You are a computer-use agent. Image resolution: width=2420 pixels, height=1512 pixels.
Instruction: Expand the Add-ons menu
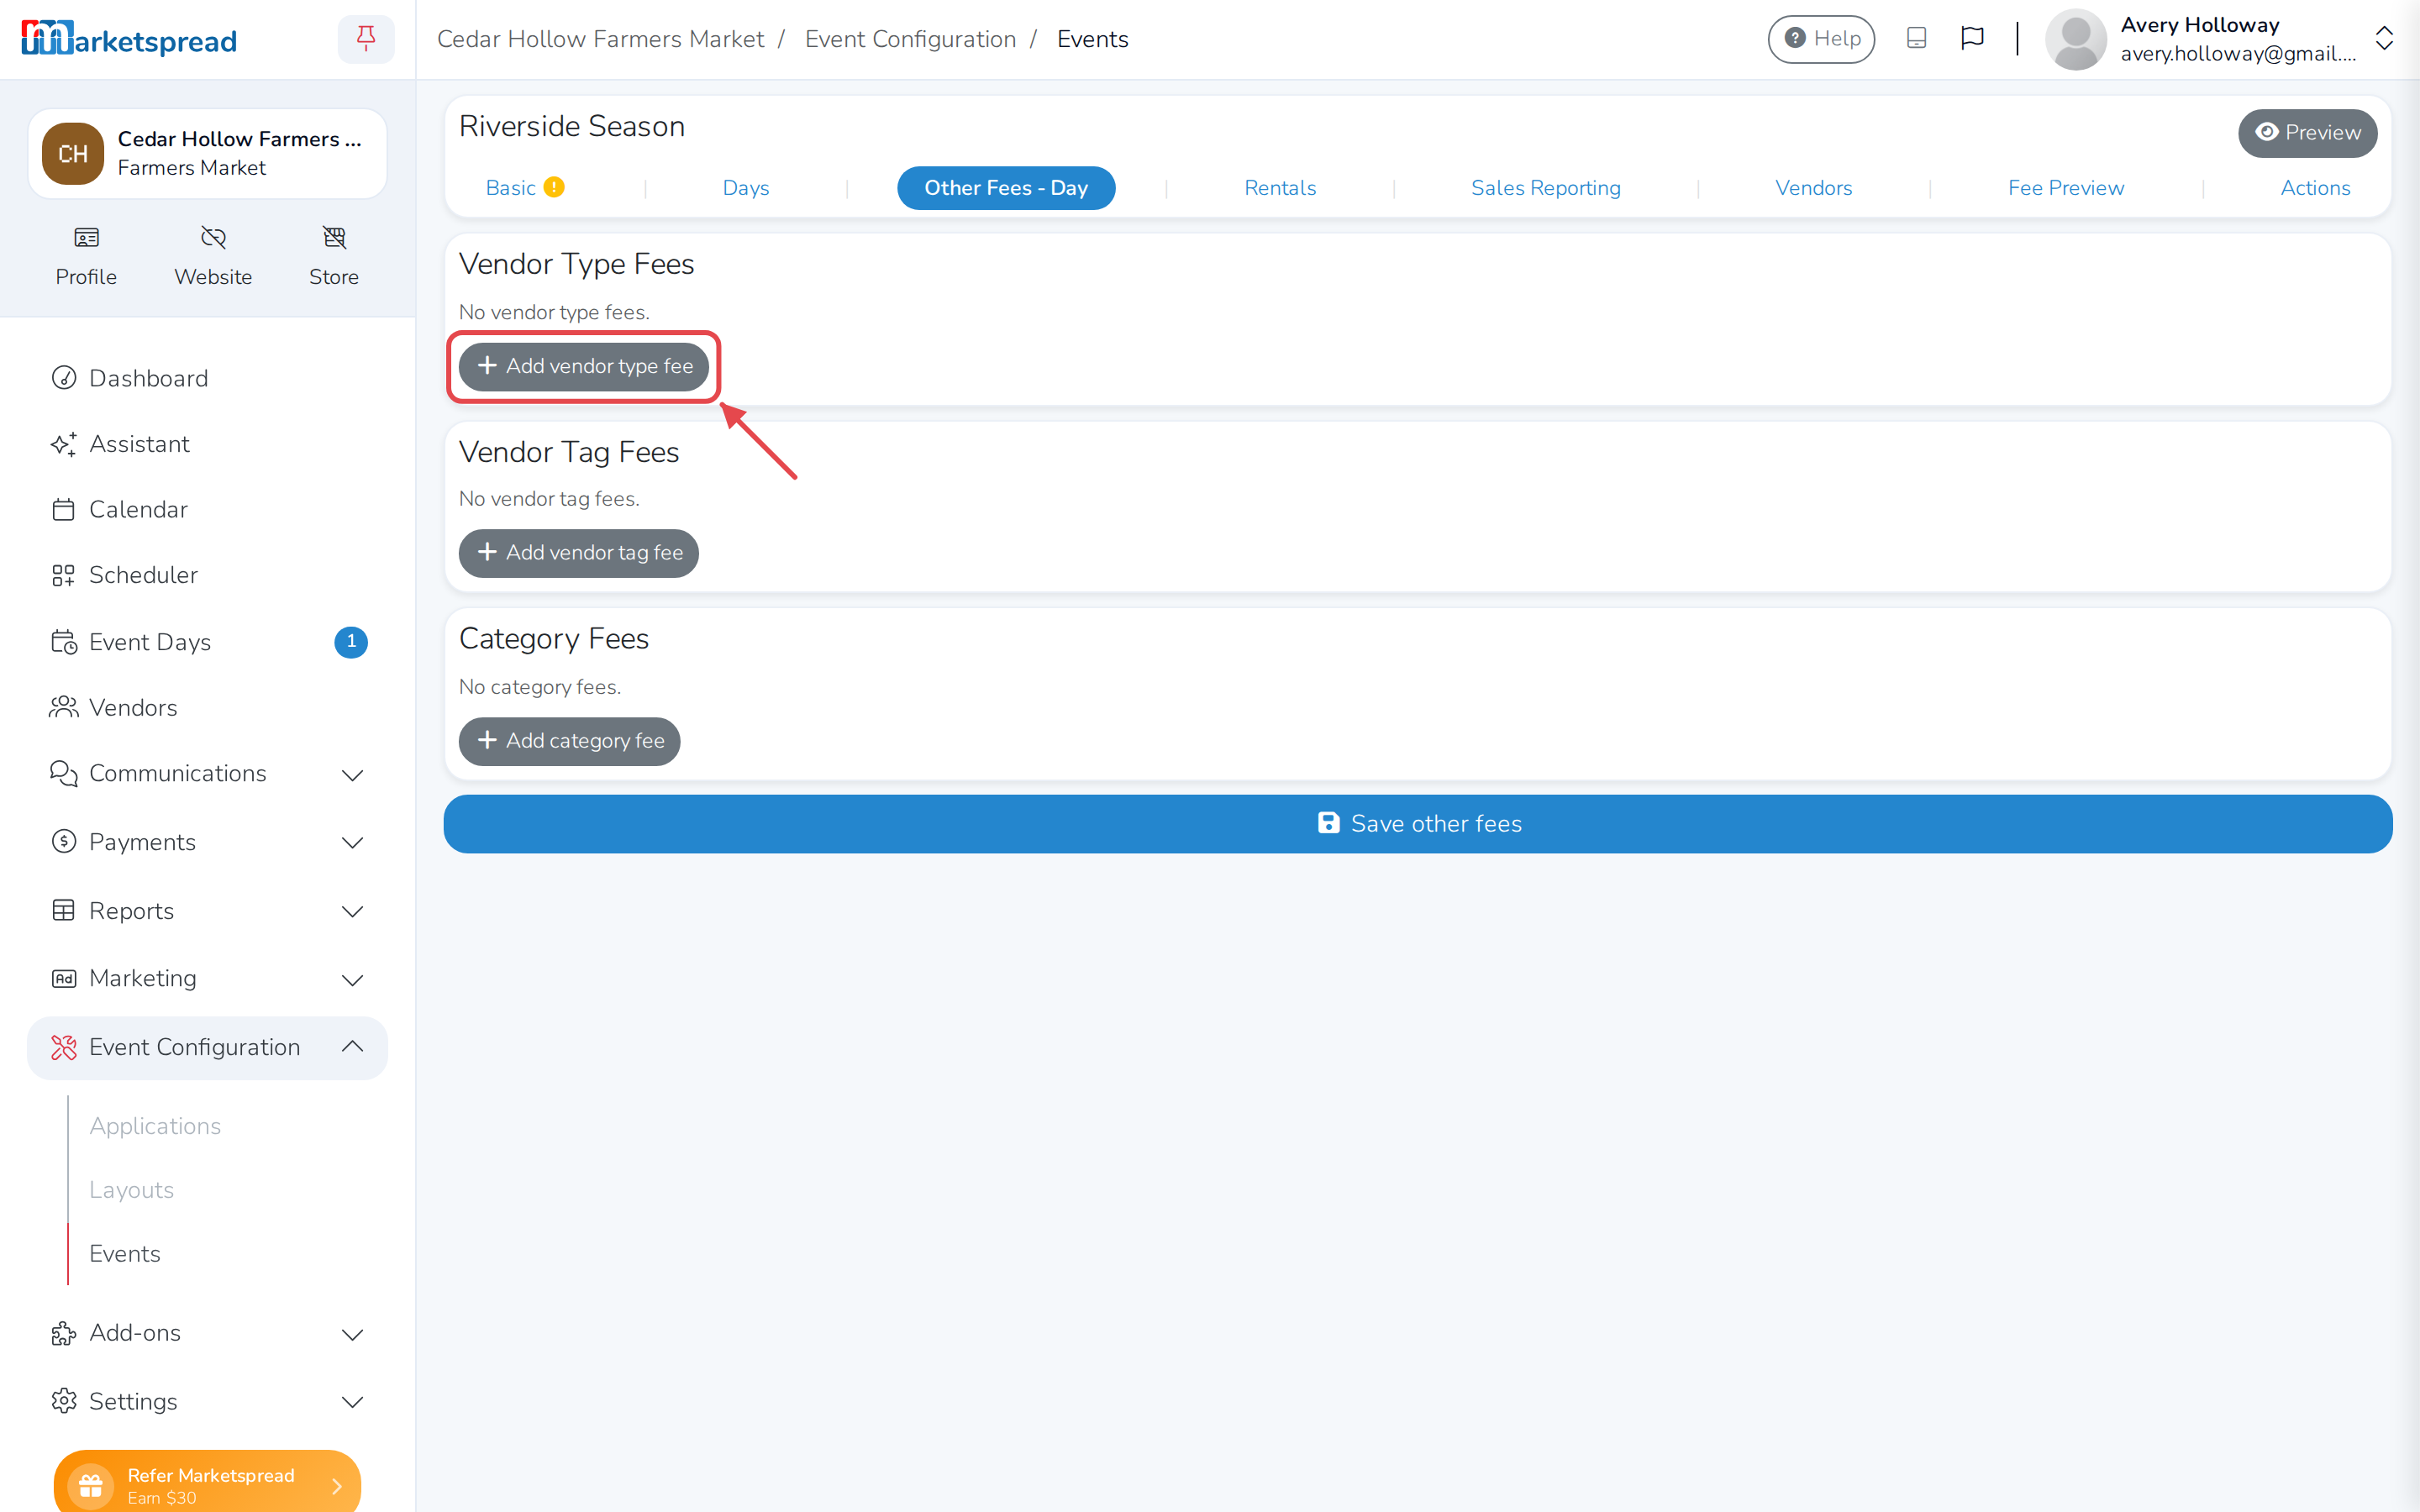(x=207, y=1333)
